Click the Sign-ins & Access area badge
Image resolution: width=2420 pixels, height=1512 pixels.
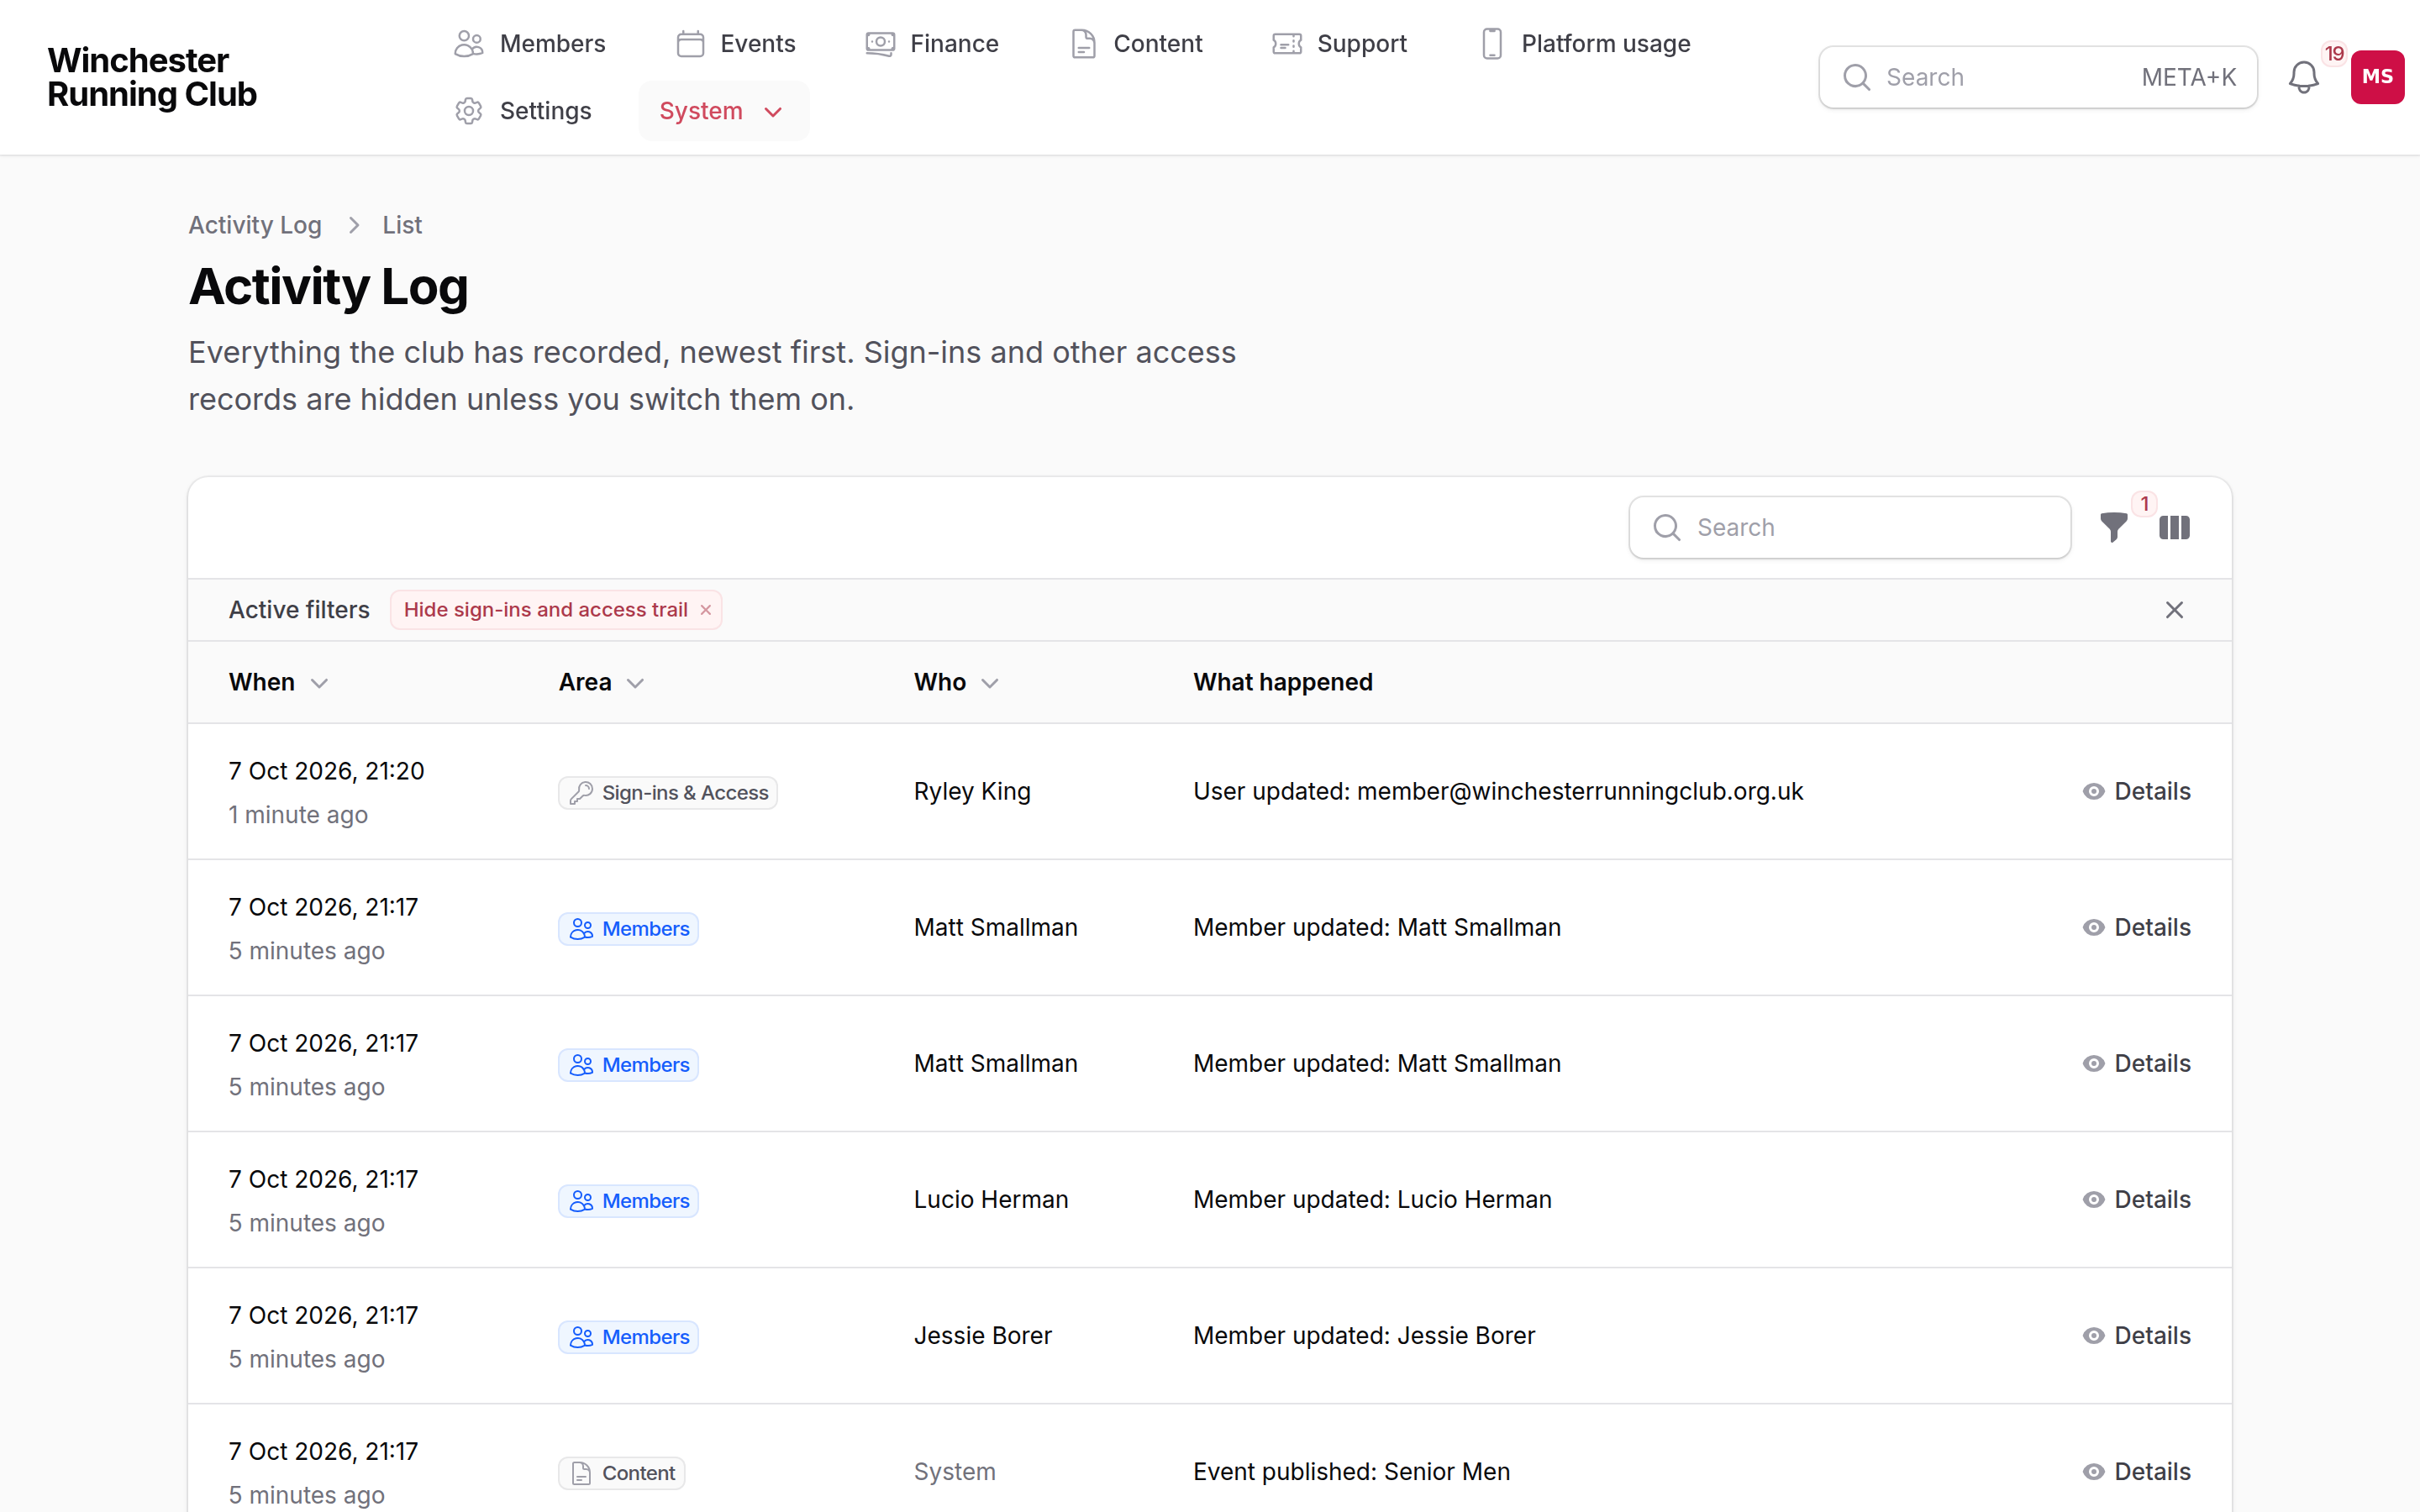point(668,792)
